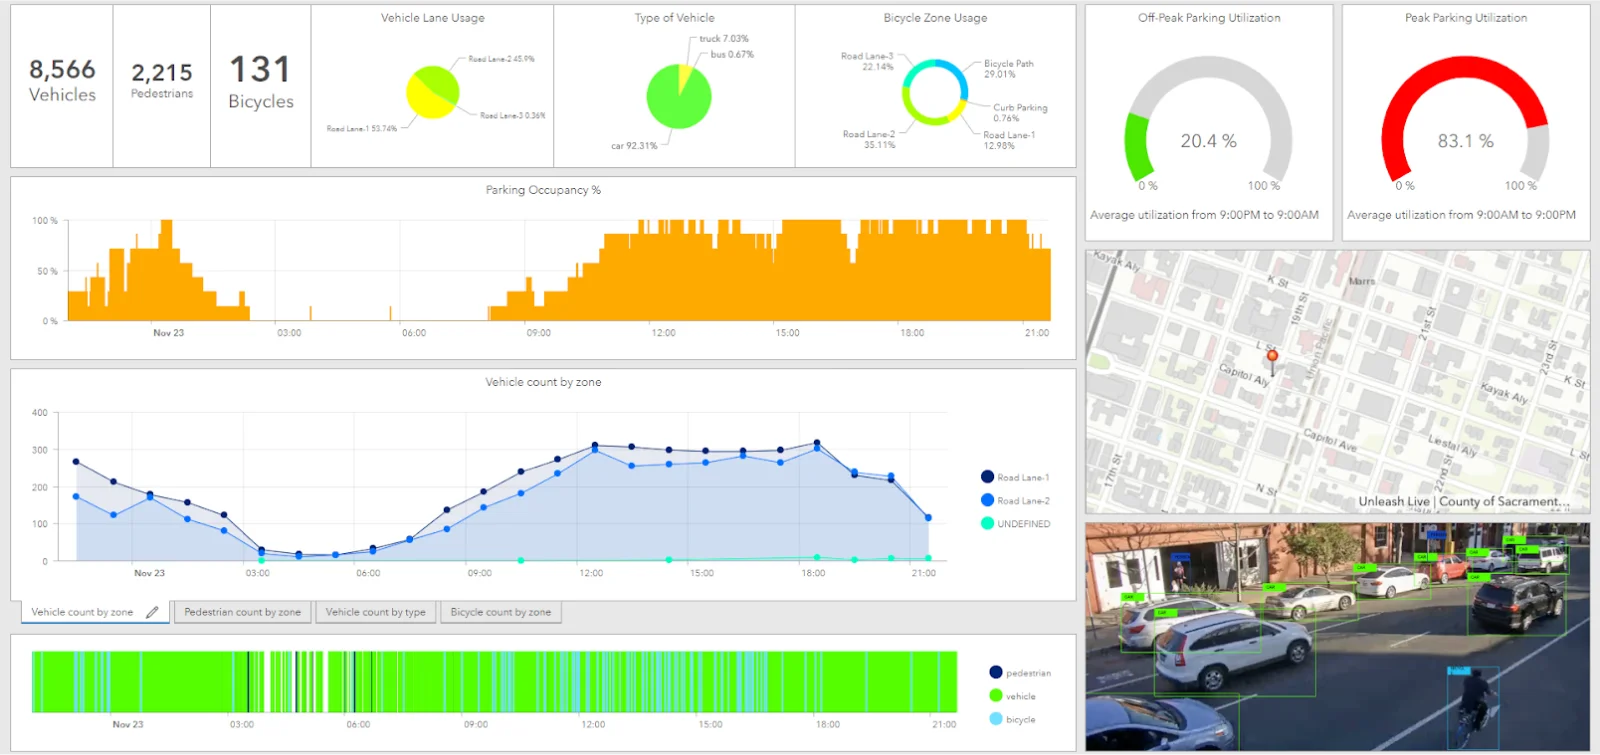
Task: Click the red location pin on the map
Action: (1272, 358)
